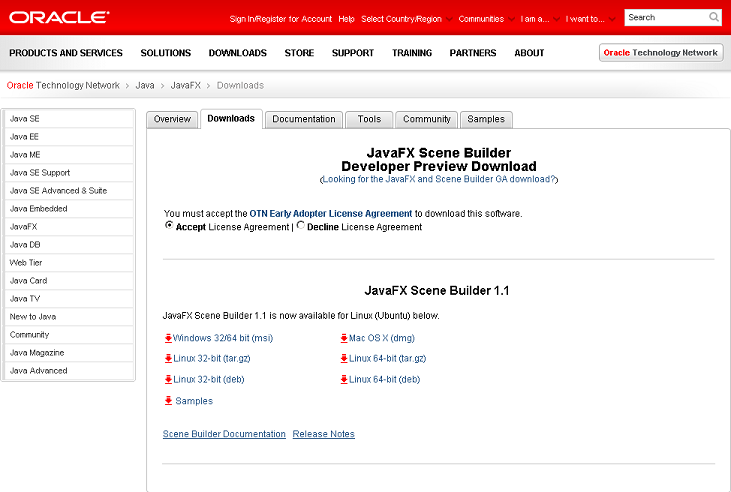Screen dimensions: 731x492
Task: Click download arrow icon beside Linux 32-bit (deb)
Action: tap(168, 380)
